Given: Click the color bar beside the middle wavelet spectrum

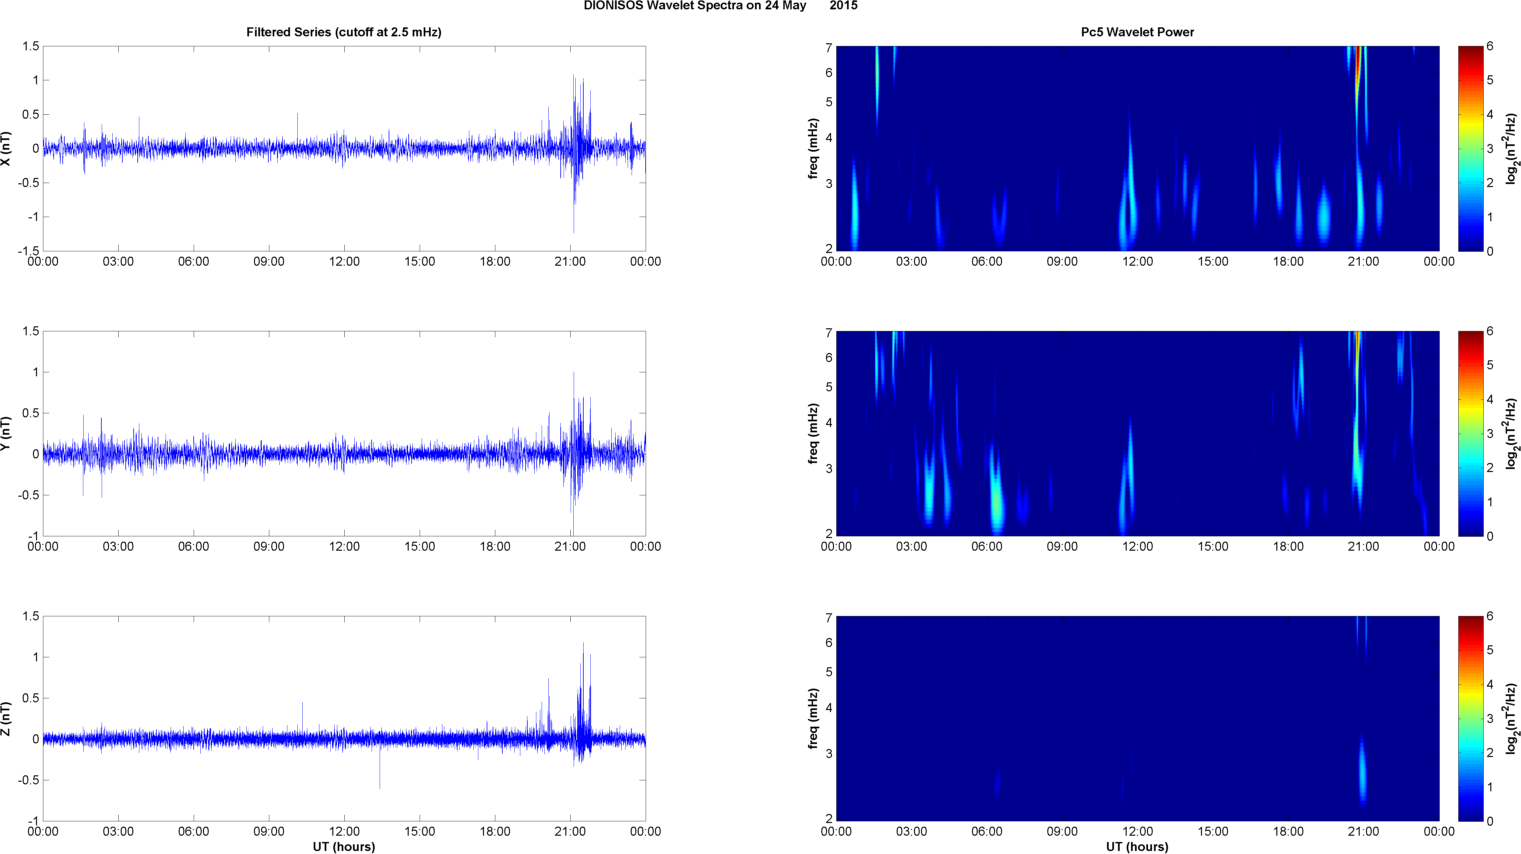Looking at the screenshot, I should 1470,433.
